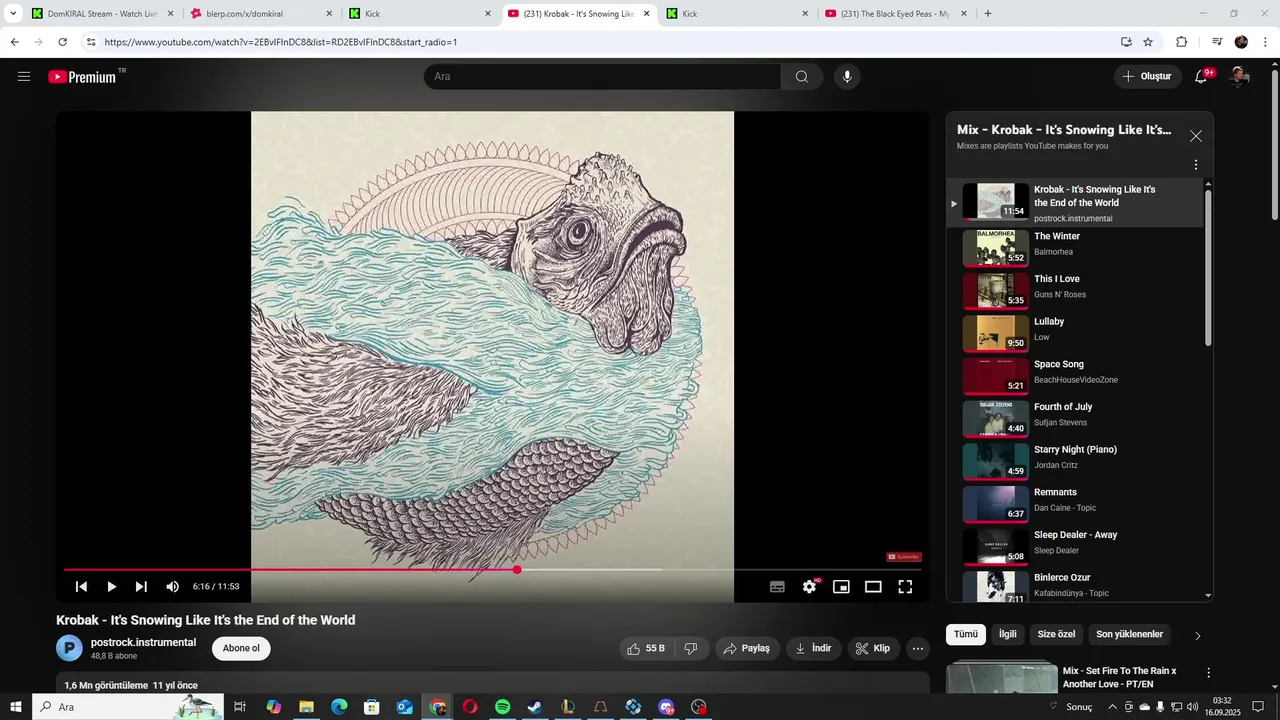Select Size özel filter chip
The width and height of the screenshot is (1280, 720).
click(x=1056, y=634)
